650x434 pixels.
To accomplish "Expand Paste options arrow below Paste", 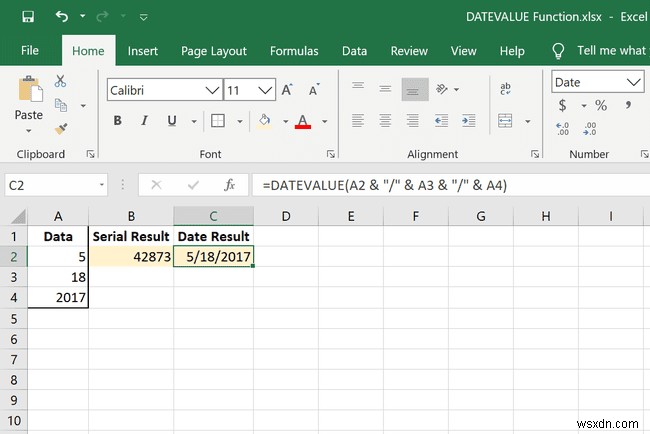I will click(x=29, y=131).
